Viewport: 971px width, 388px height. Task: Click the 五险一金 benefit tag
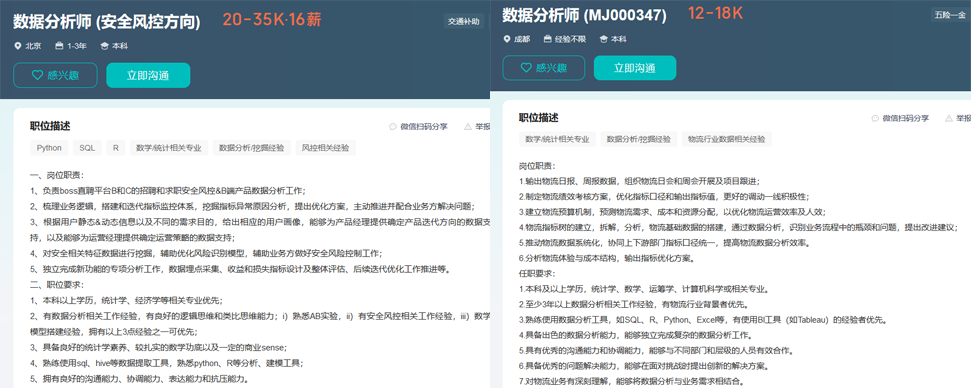(950, 15)
